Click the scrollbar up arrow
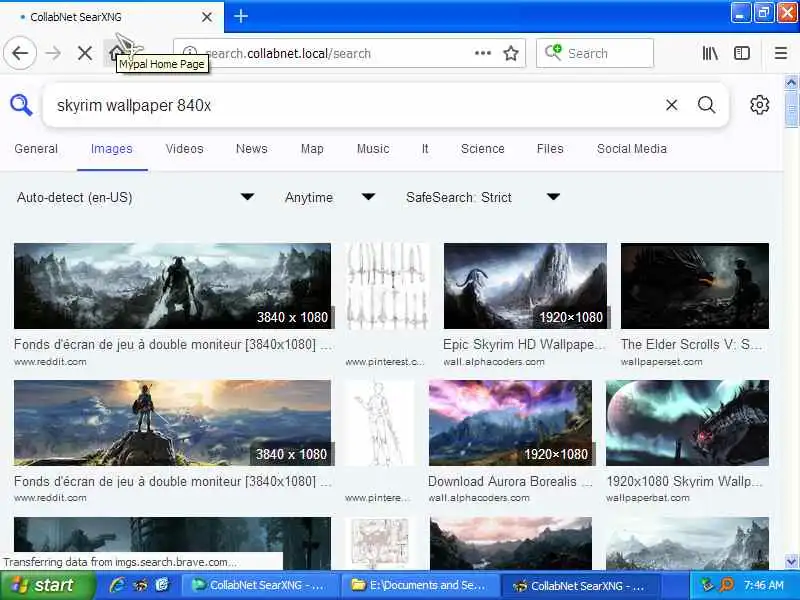Viewport: 800px width, 600px height. (791, 83)
